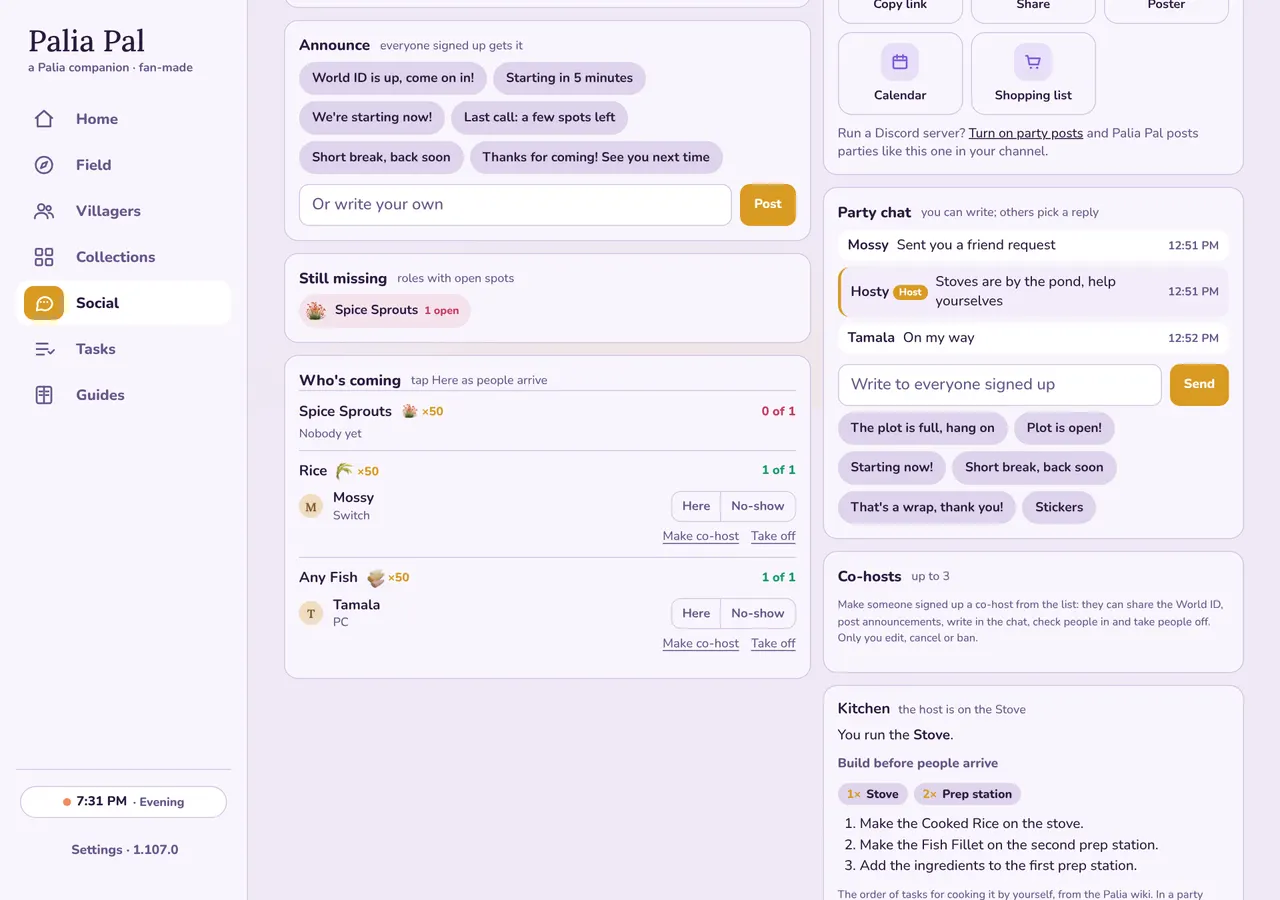
Task: Open Settings · 1.107.0 link
Action: [x=124, y=850]
